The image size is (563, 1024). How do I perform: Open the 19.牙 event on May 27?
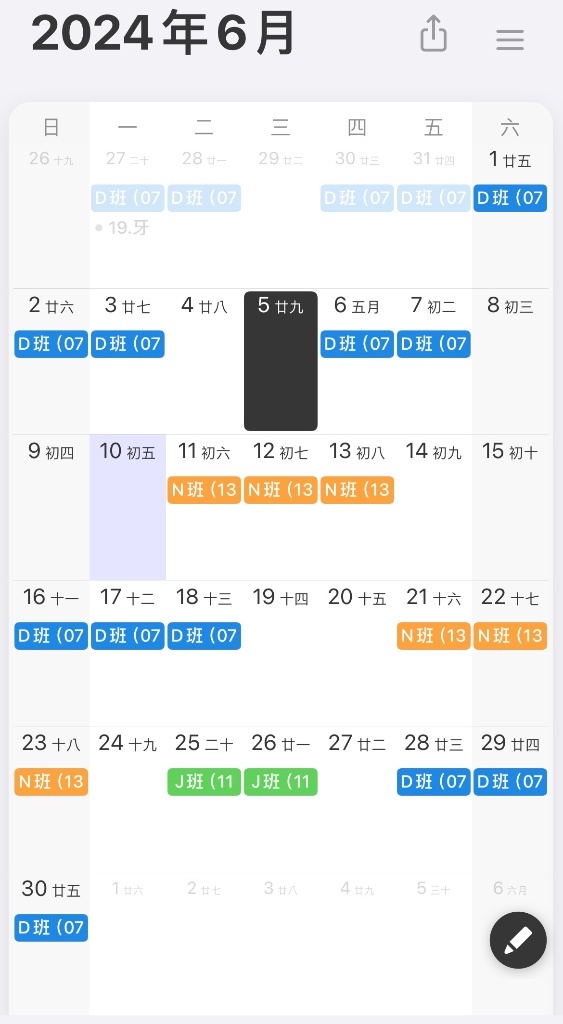123,228
